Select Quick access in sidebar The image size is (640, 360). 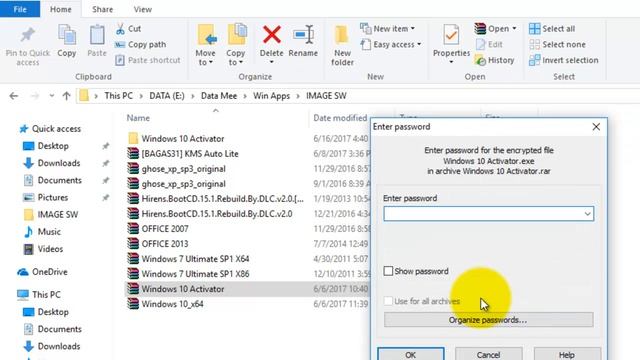click(x=50, y=129)
